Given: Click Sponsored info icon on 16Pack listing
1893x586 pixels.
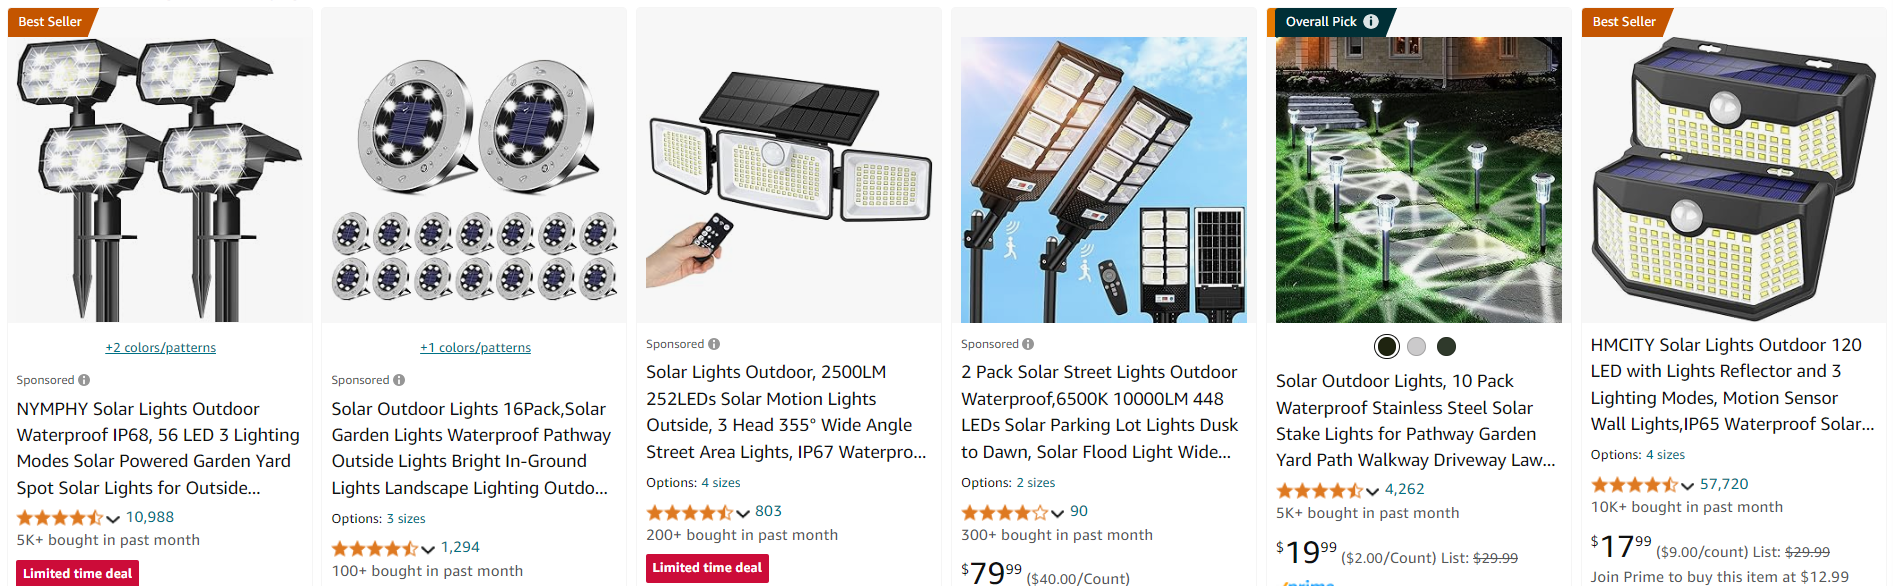Looking at the screenshot, I should [x=399, y=380].
